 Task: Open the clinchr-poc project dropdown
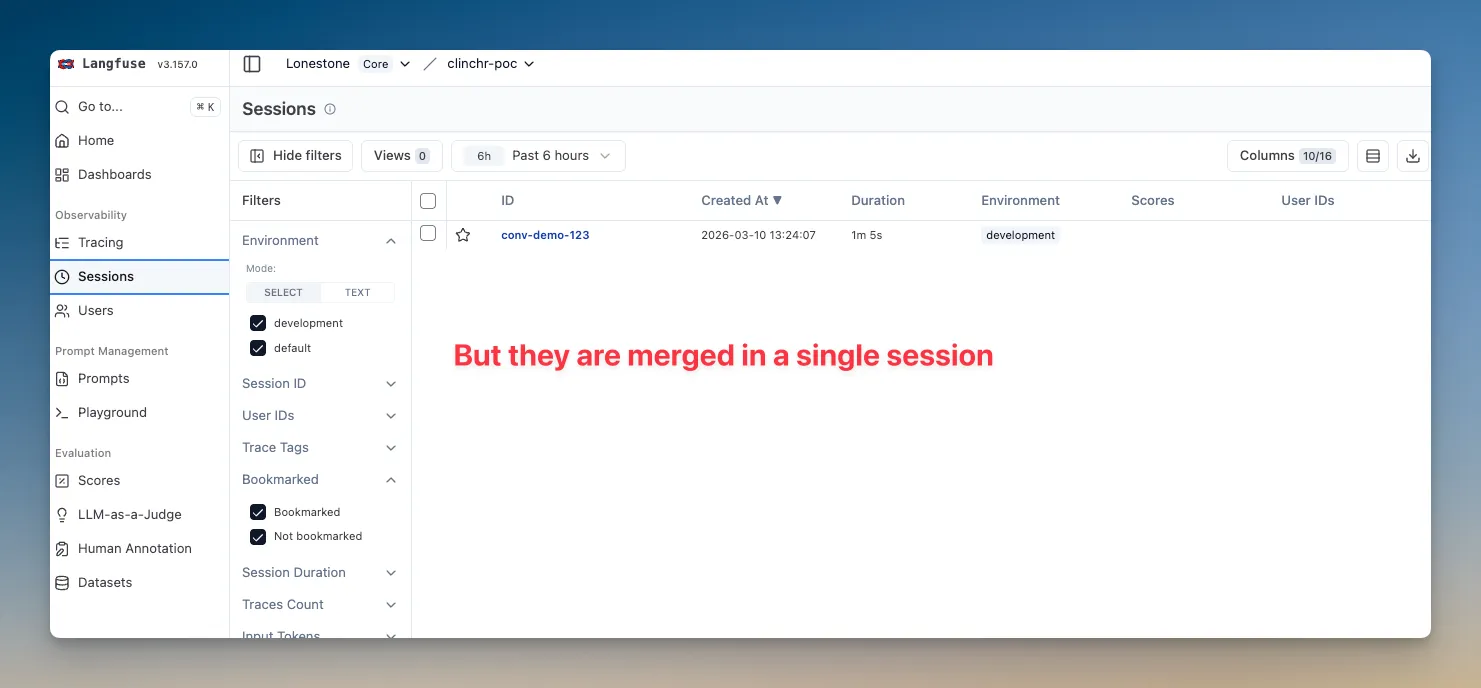pos(490,64)
